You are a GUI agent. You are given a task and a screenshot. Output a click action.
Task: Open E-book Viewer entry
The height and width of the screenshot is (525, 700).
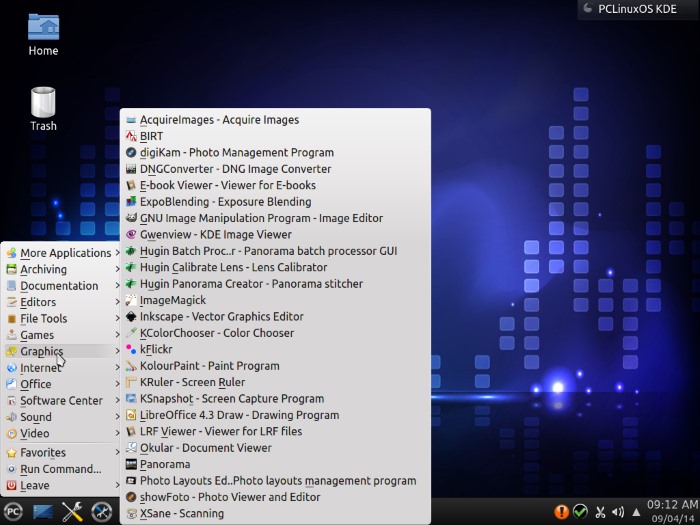275,185
